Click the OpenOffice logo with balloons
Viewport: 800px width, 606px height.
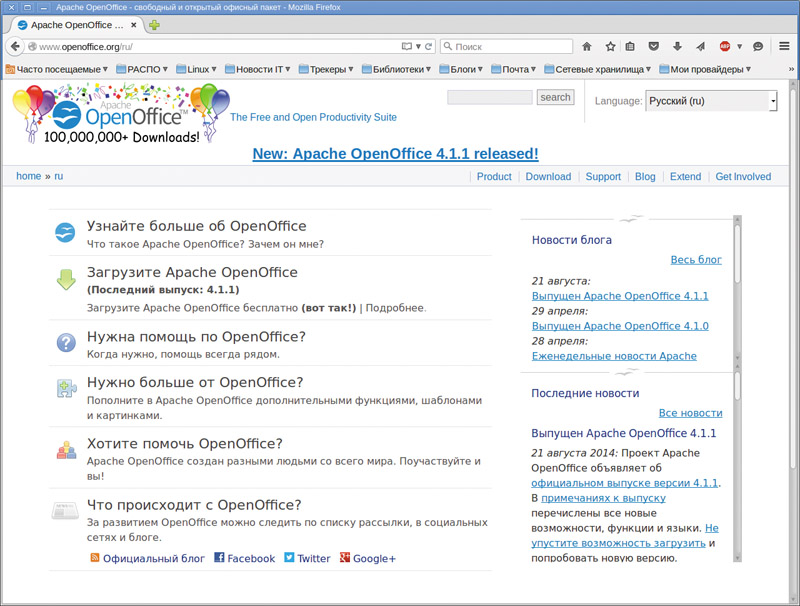121,114
